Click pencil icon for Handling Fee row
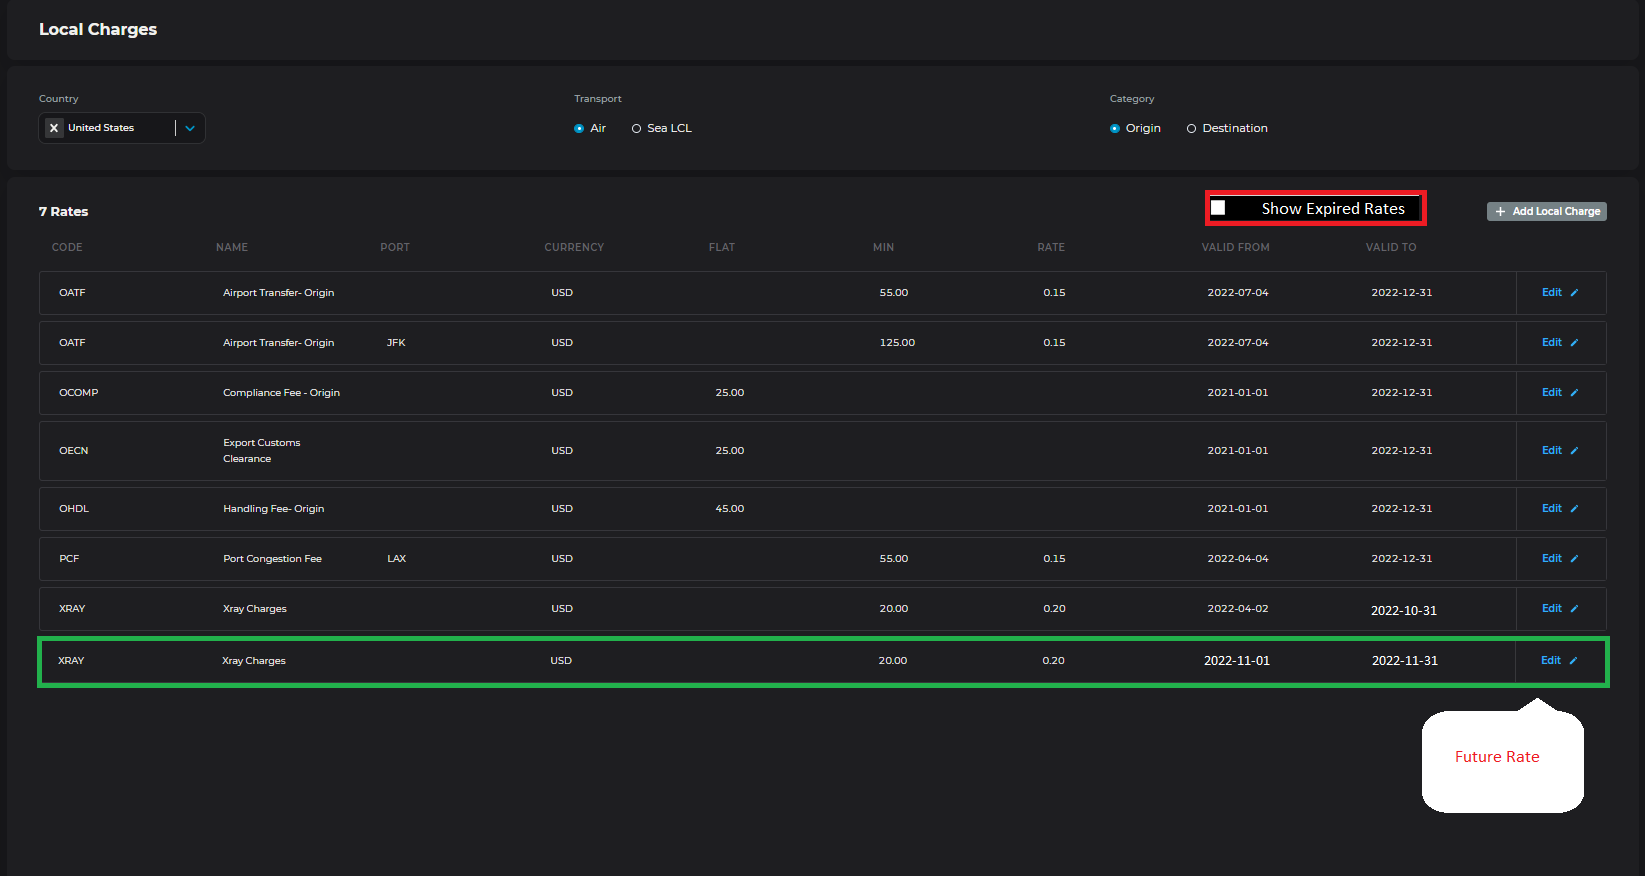 coord(1574,509)
